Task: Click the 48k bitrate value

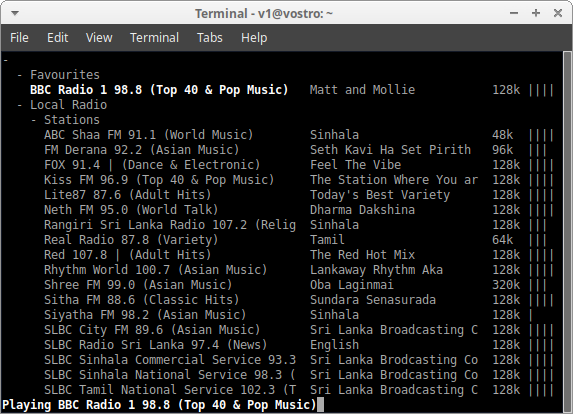Action: [x=502, y=135]
